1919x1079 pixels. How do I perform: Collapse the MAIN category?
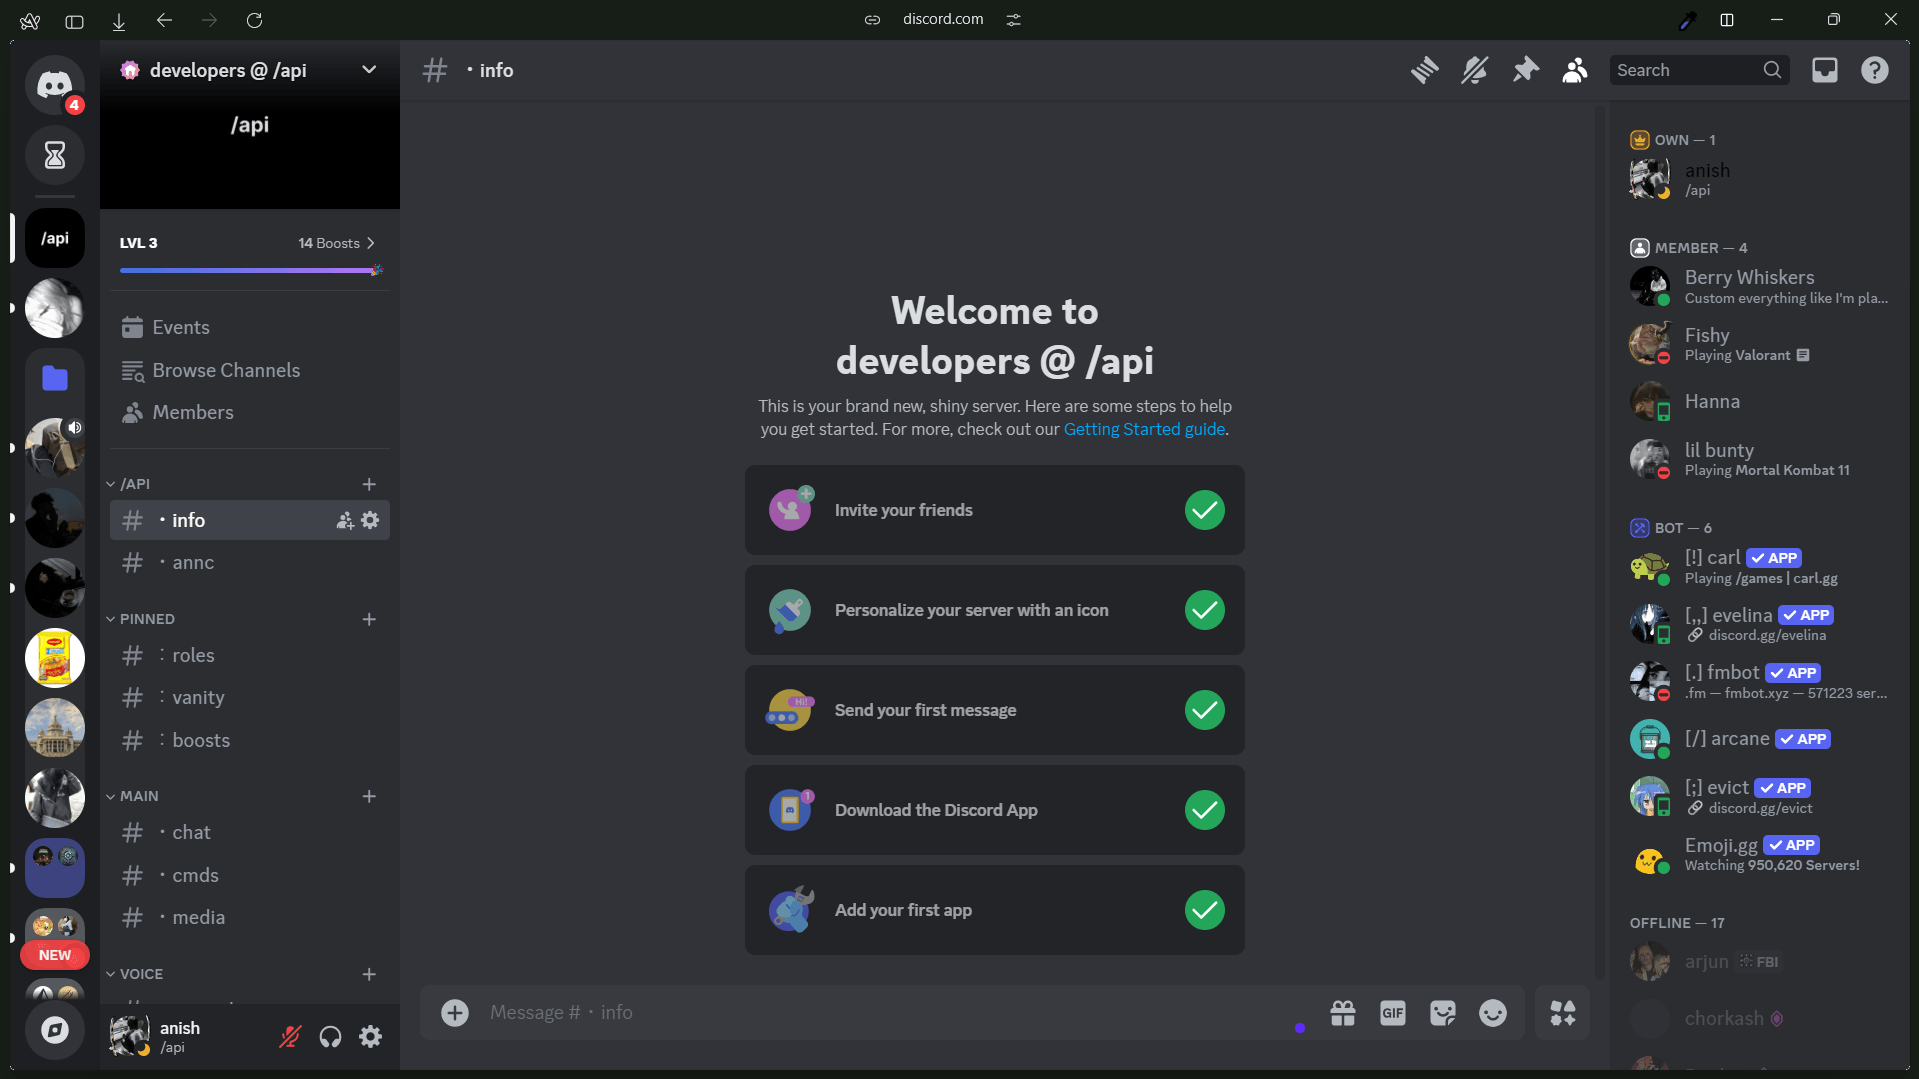[132, 796]
